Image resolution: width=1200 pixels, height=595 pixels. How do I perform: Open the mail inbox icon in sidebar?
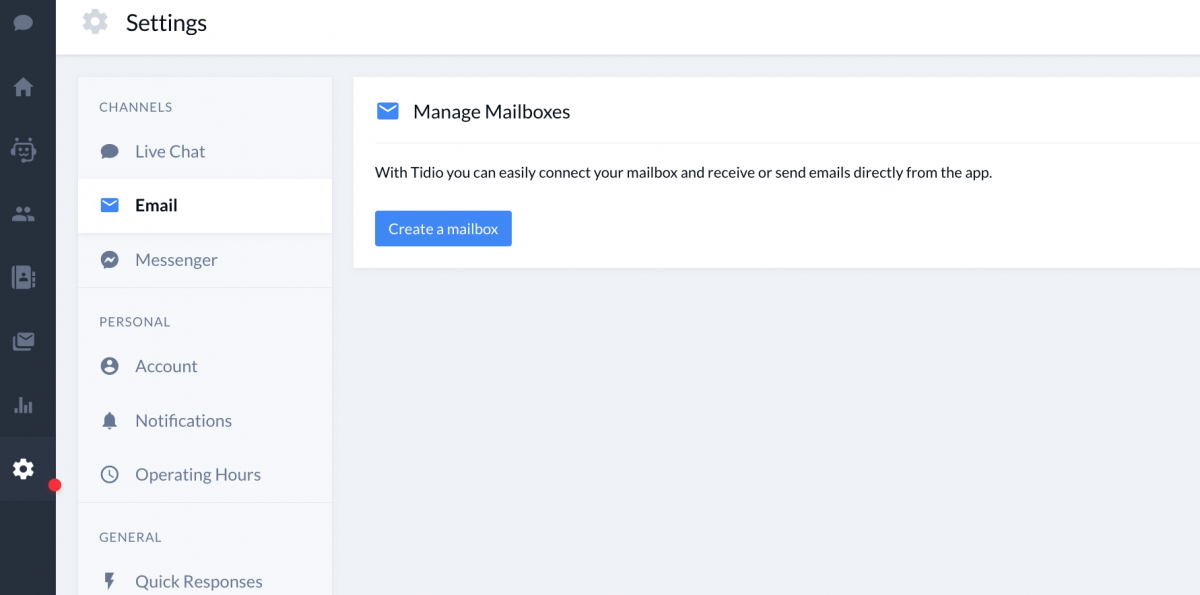point(23,341)
